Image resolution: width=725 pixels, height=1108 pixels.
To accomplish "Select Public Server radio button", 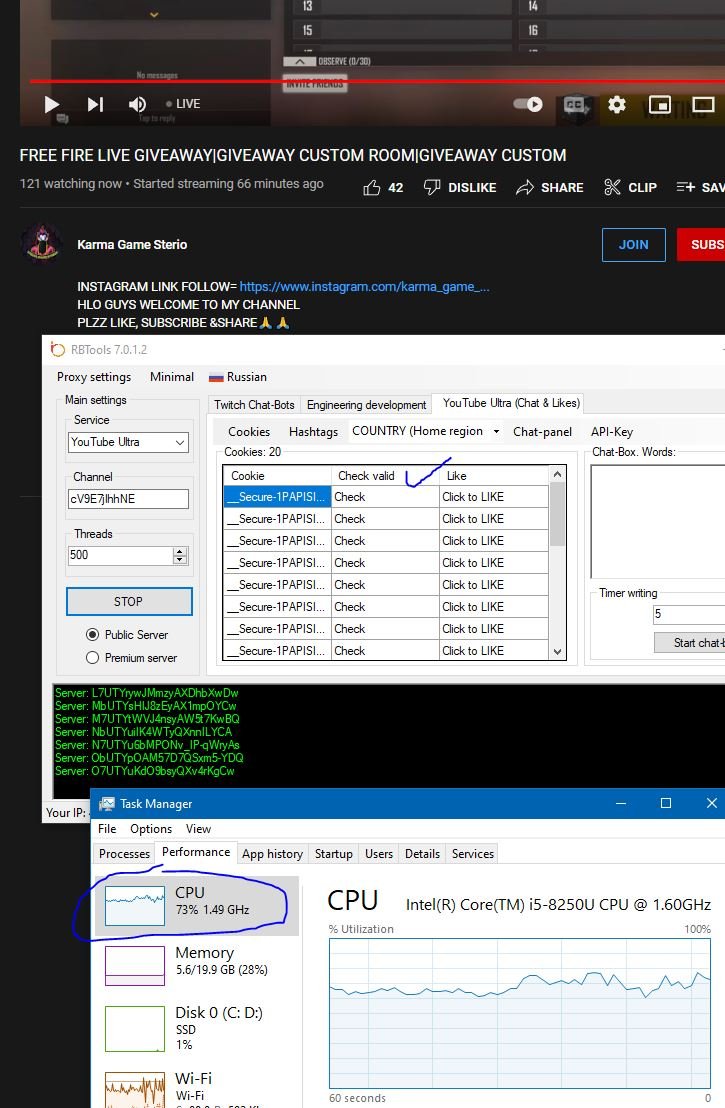I will click(x=93, y=635).
